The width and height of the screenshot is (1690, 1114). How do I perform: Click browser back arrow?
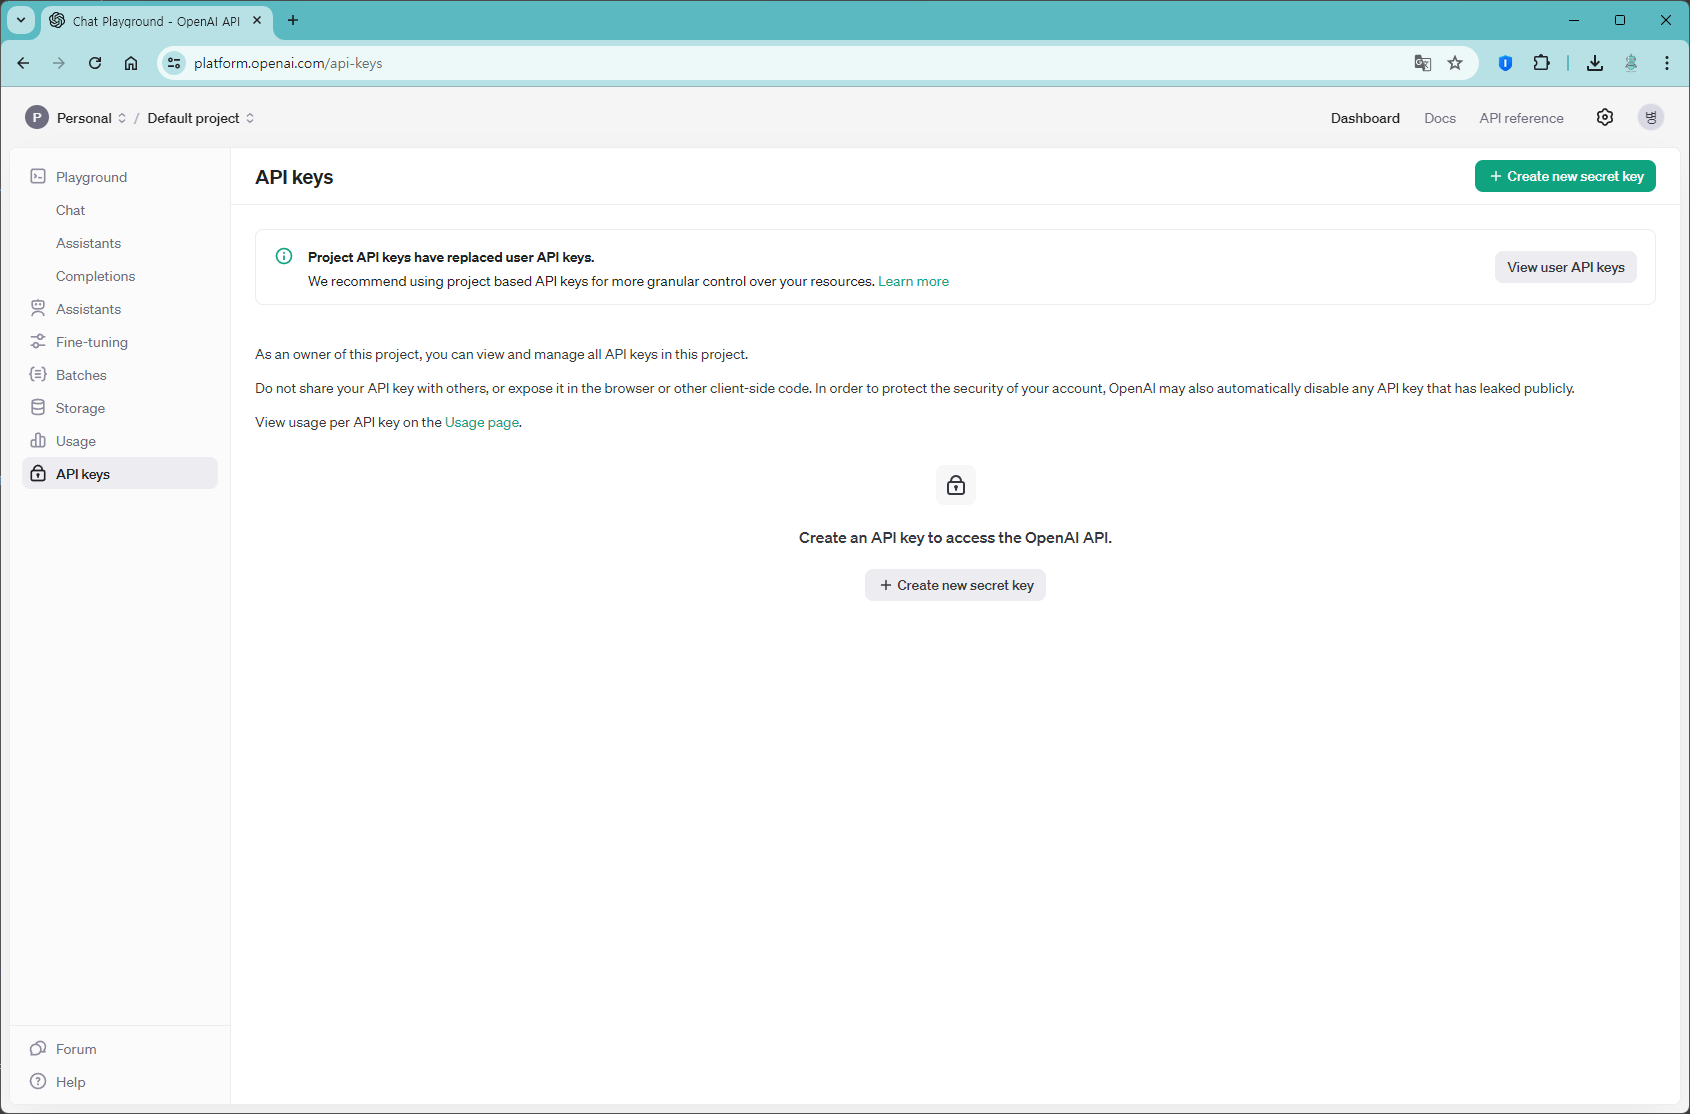tap(23, 63)
